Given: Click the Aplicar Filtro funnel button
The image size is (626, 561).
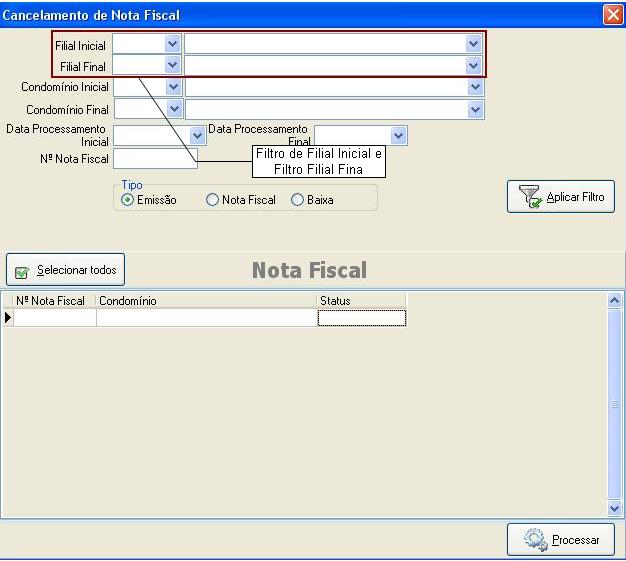Looking at the screenshot, I should tap(561, 197).
